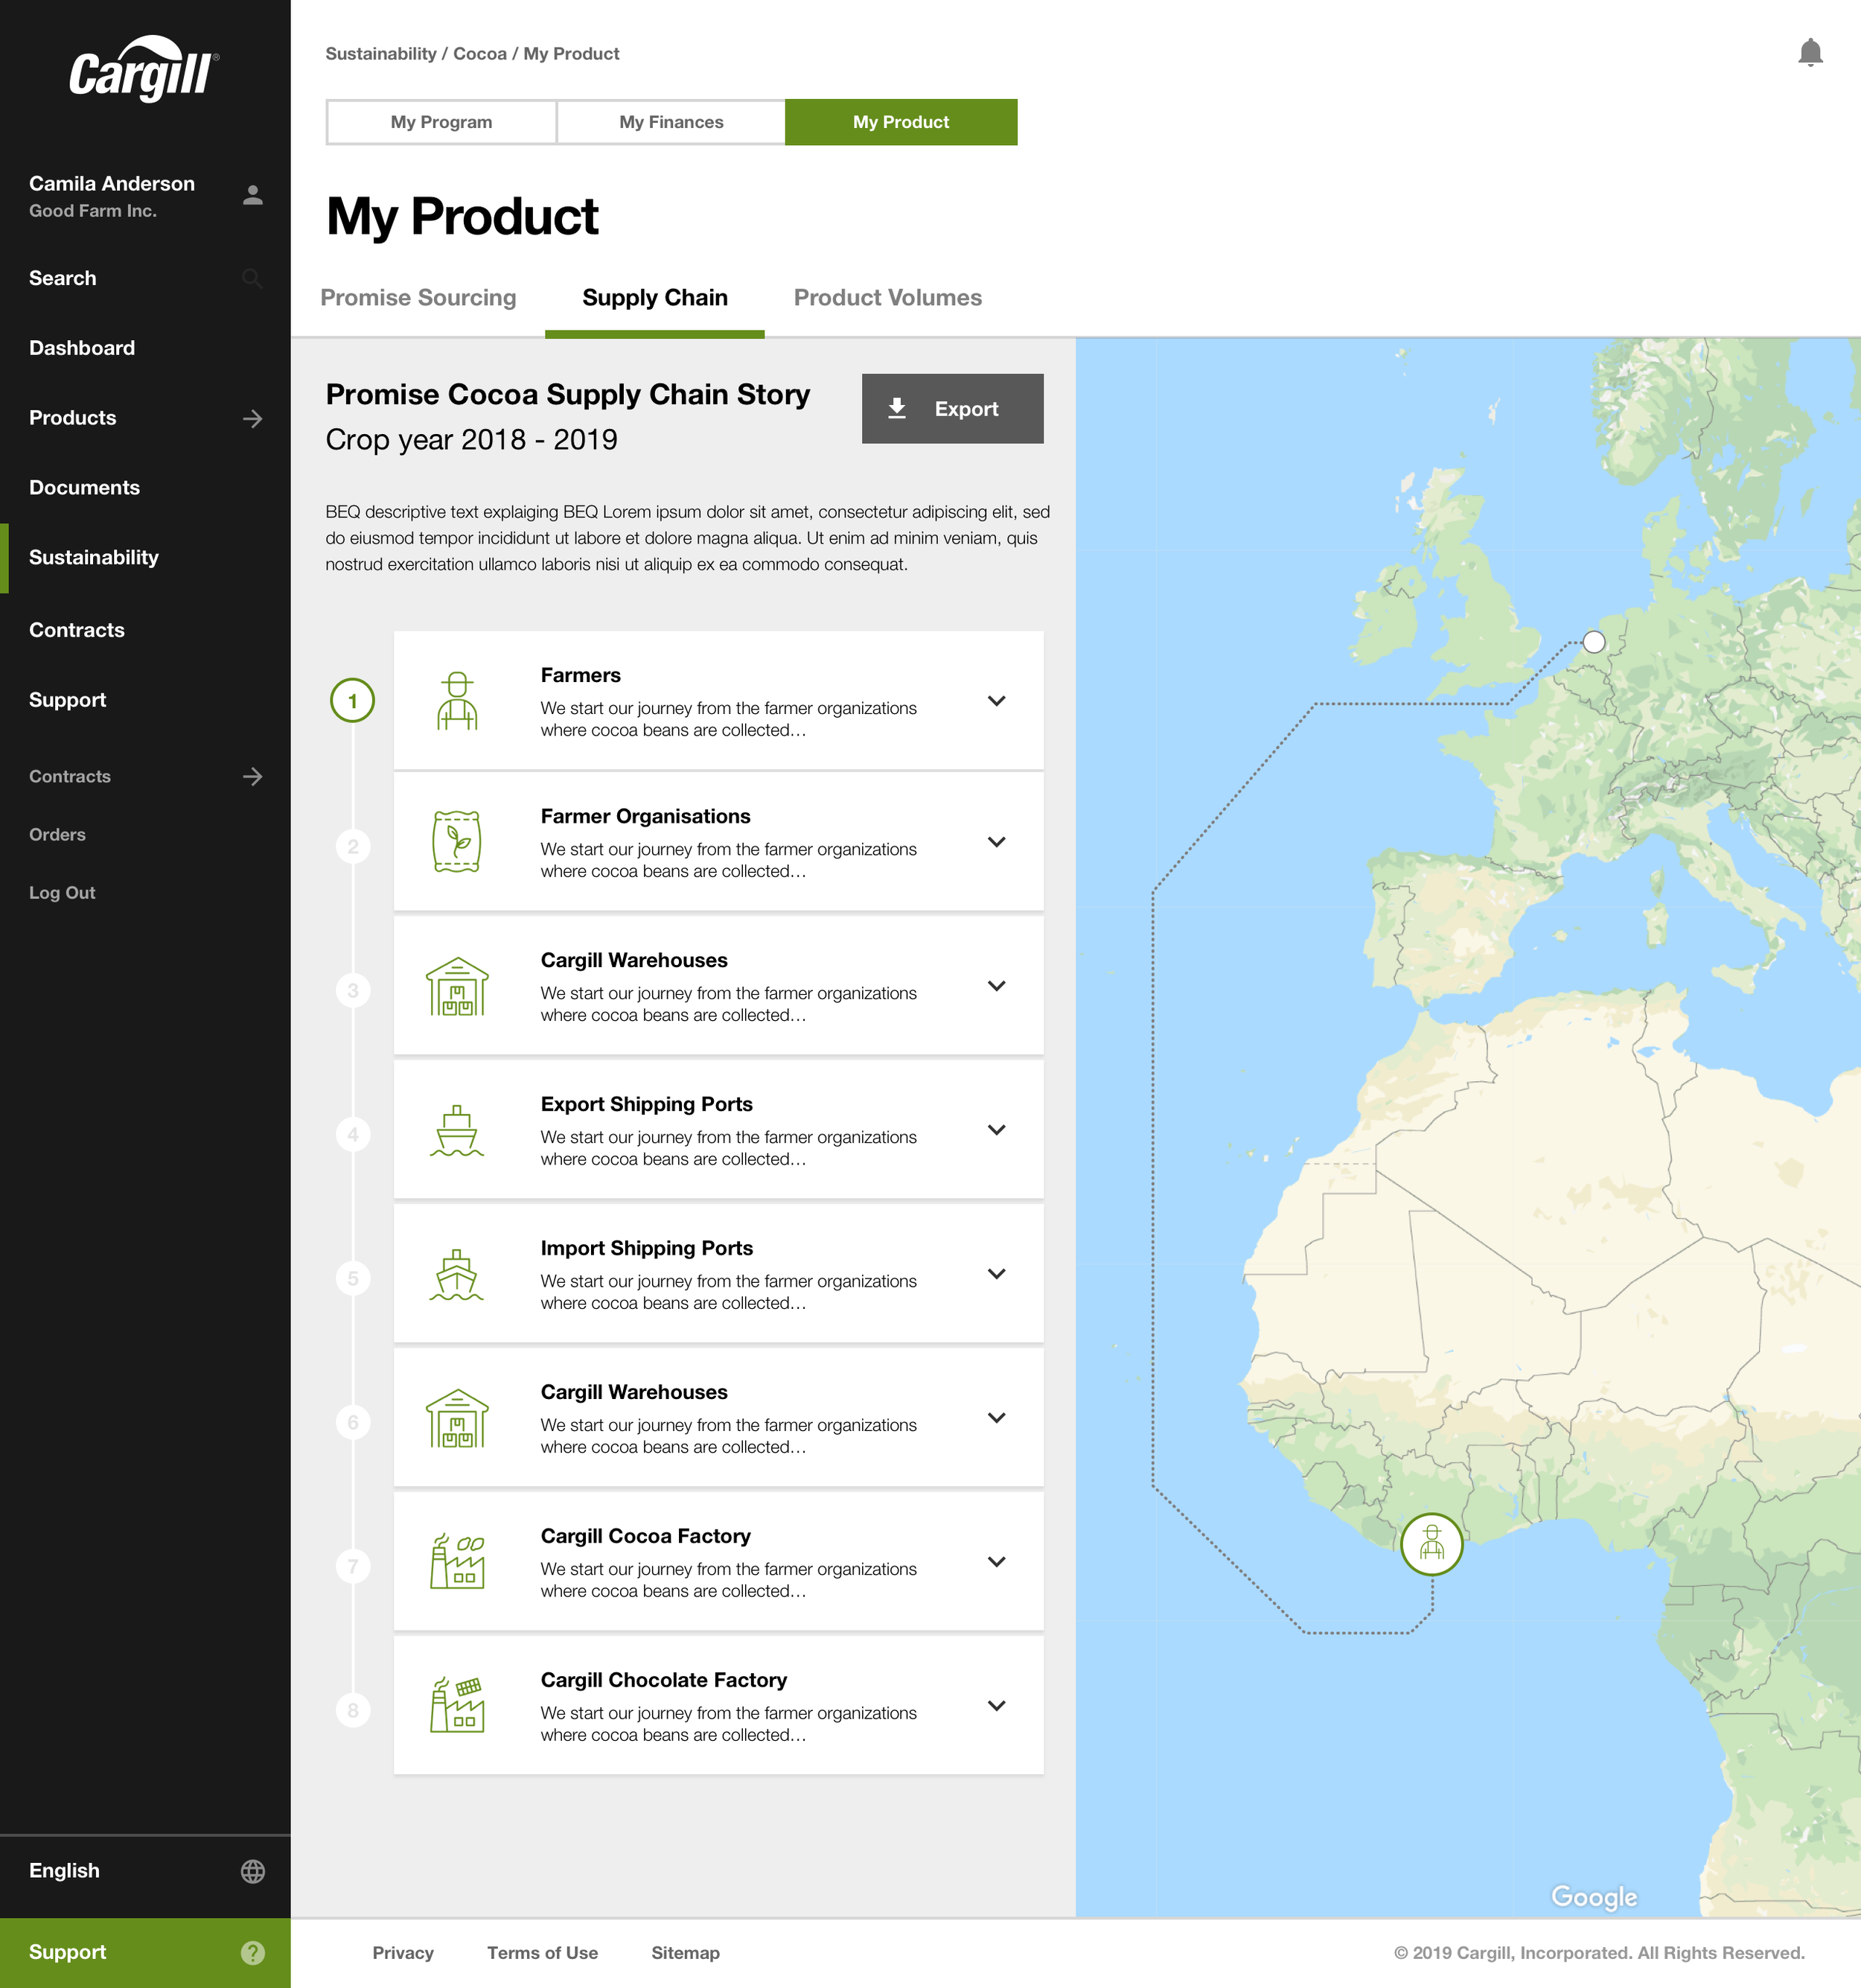Click the Cargill Cocoa Factory title

646,1536
